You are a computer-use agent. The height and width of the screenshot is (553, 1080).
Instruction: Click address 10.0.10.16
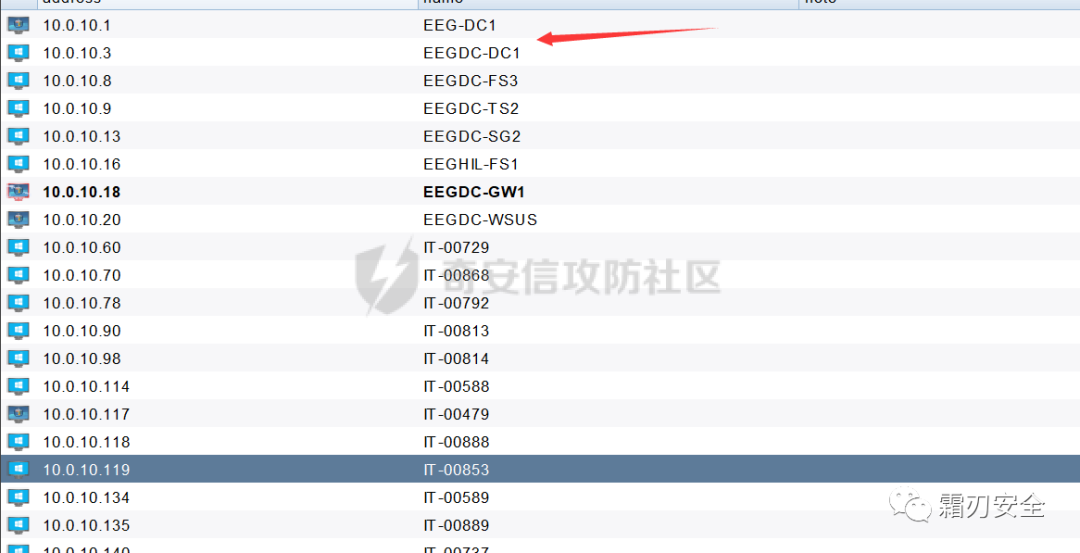click(x=81, y=164)
